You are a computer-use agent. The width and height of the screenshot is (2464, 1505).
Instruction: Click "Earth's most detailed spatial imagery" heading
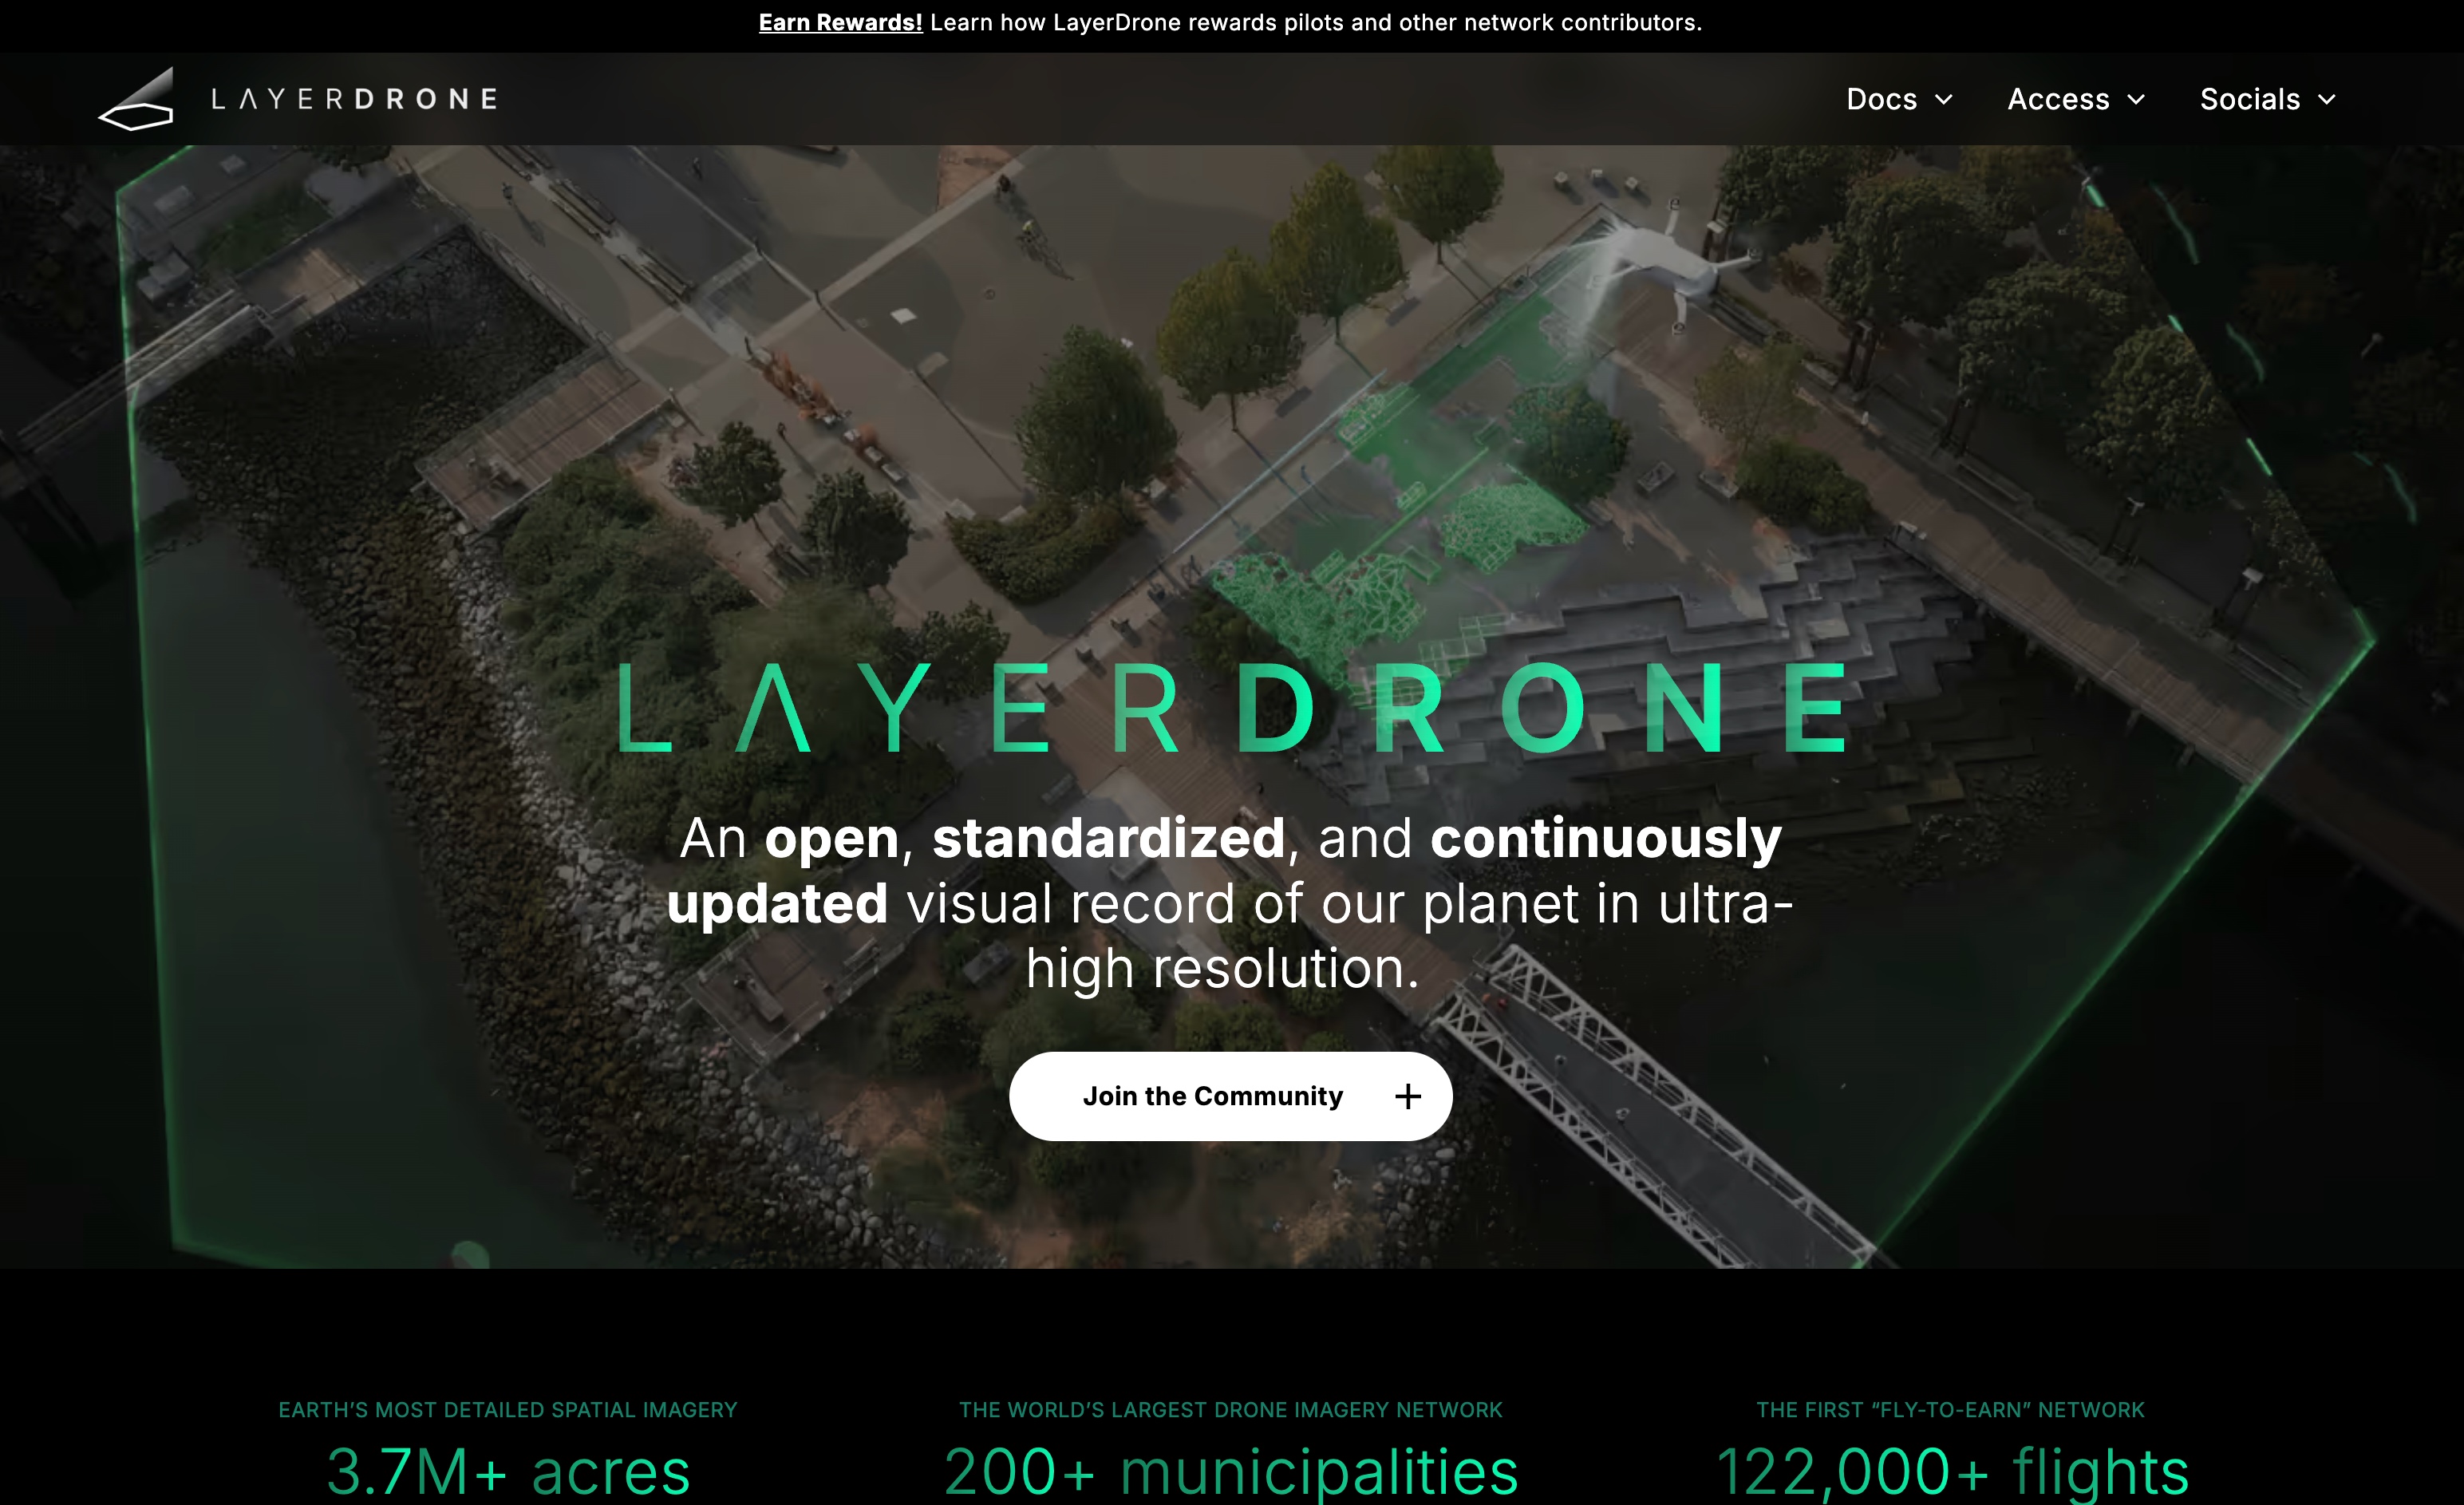(508, 1410)
